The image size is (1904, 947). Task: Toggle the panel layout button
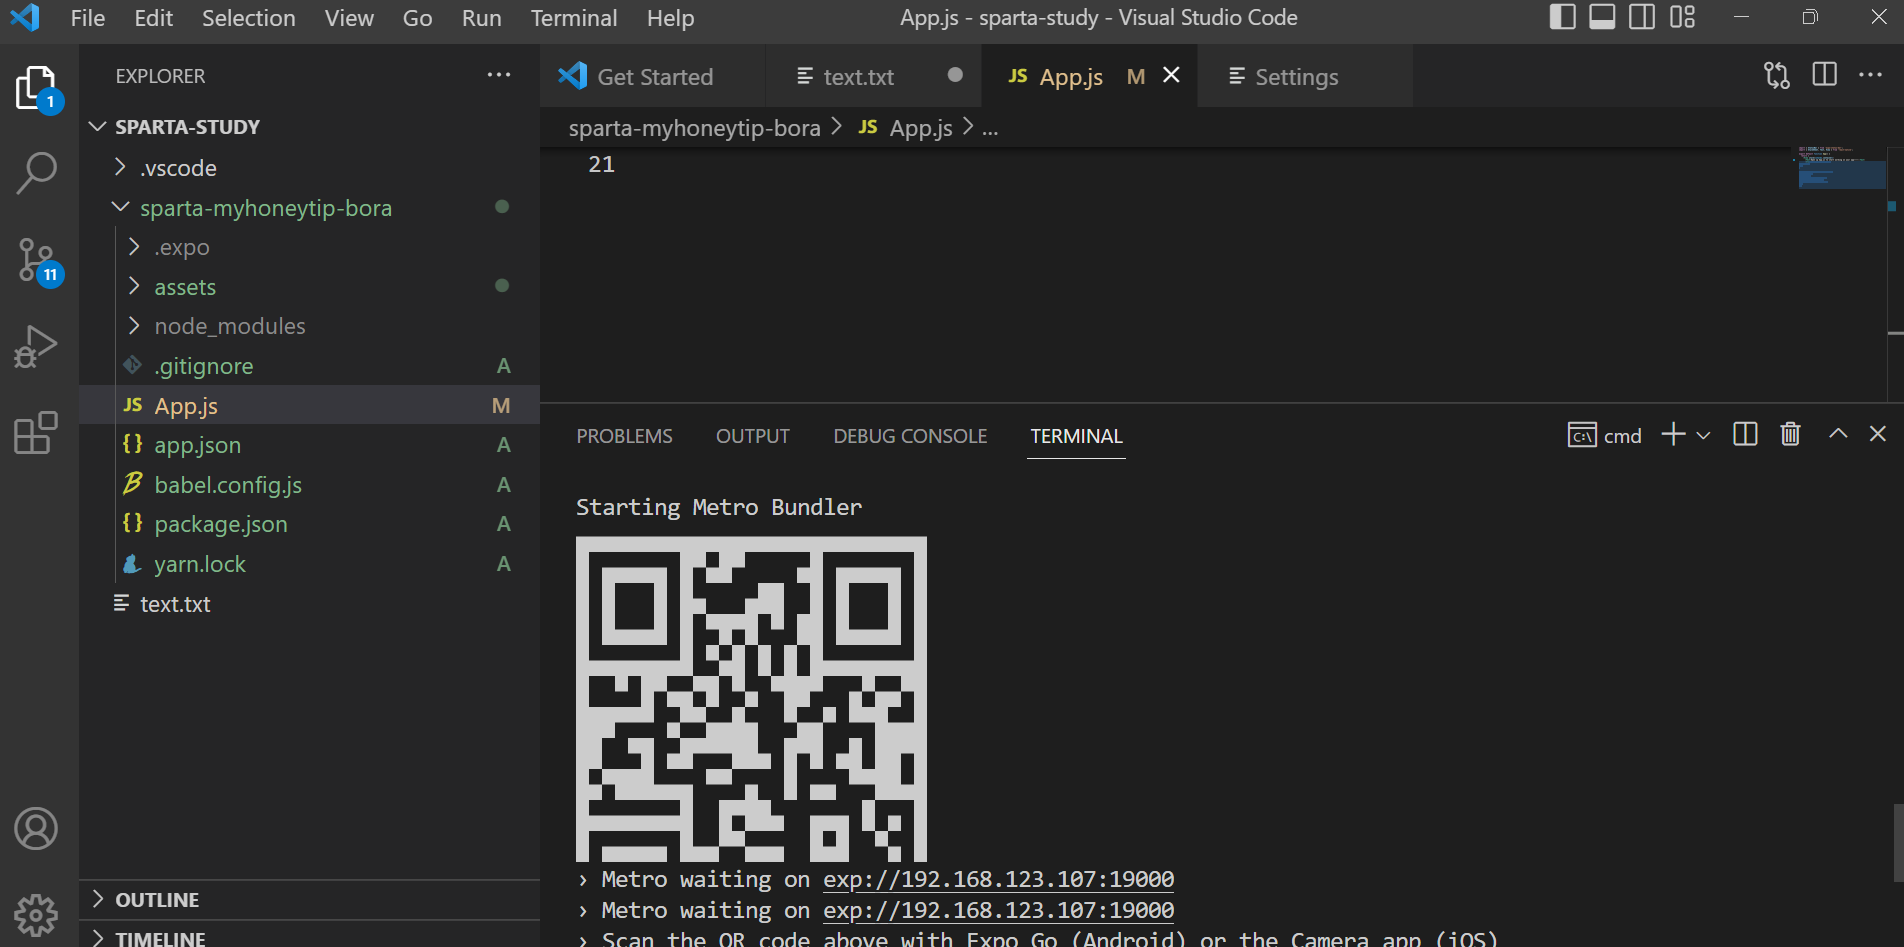(x=1602, y=17)
